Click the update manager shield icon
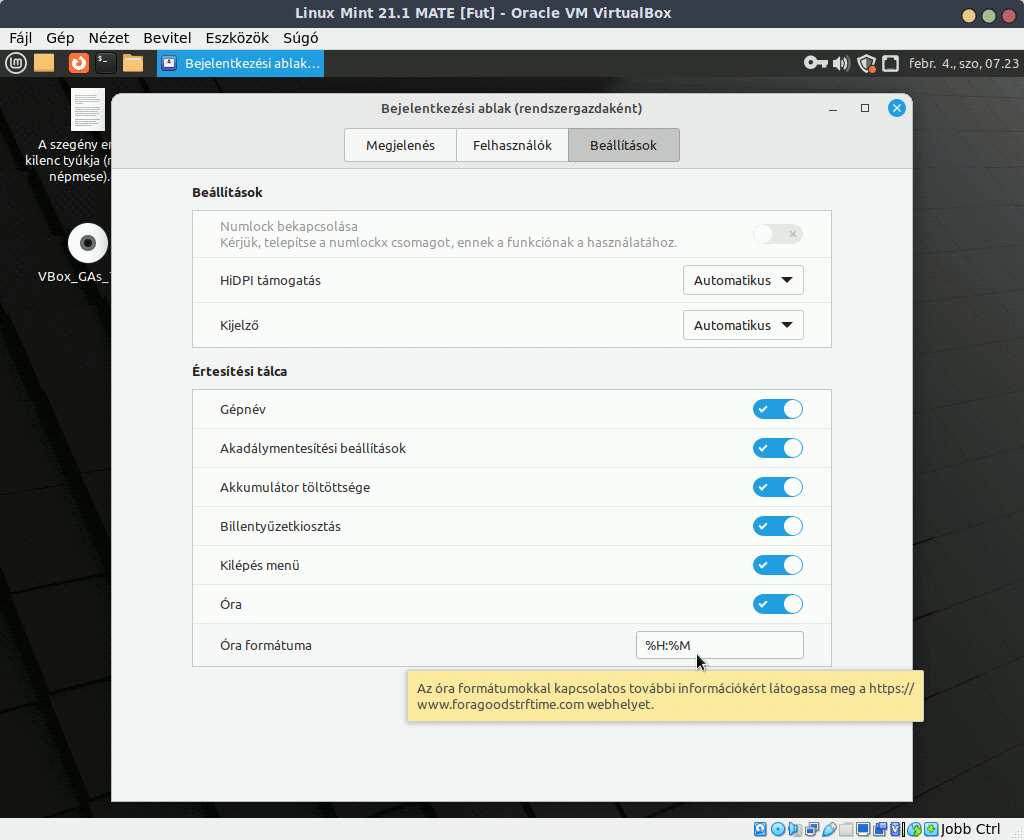The width and height of the screenshot is (1024, 840). coord(867,63)
